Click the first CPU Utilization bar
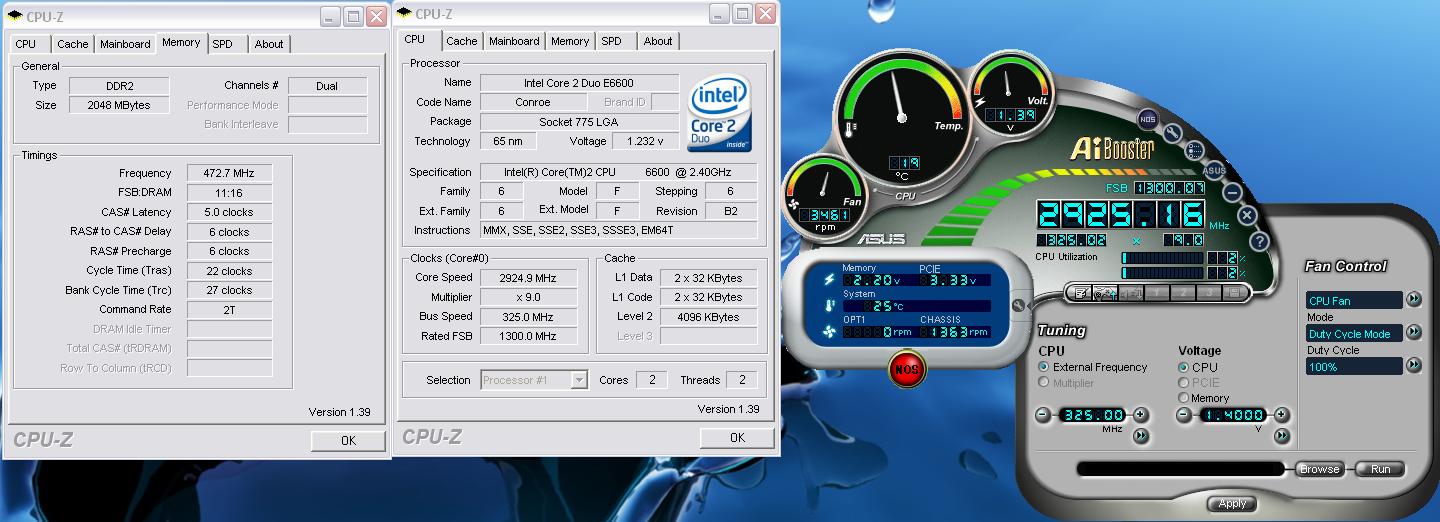1440x522 pixels. tap(1163, 258)
